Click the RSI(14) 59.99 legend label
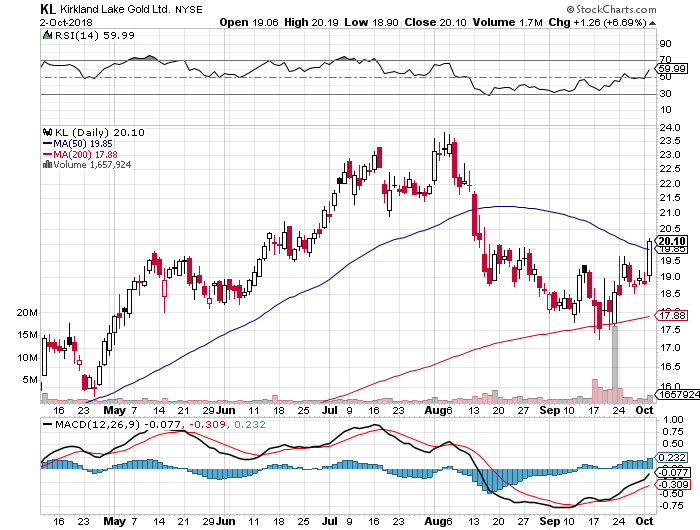The image size is (700, 530). (x=94, y=35)
